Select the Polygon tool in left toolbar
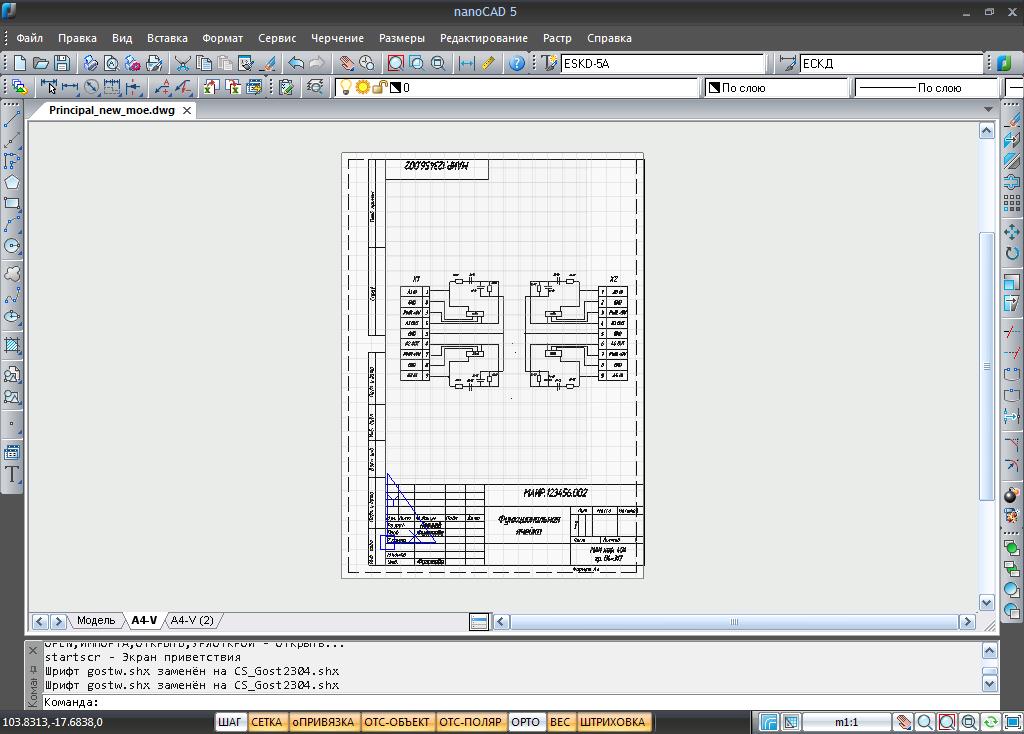1024x734 pixels. point(12,182)
